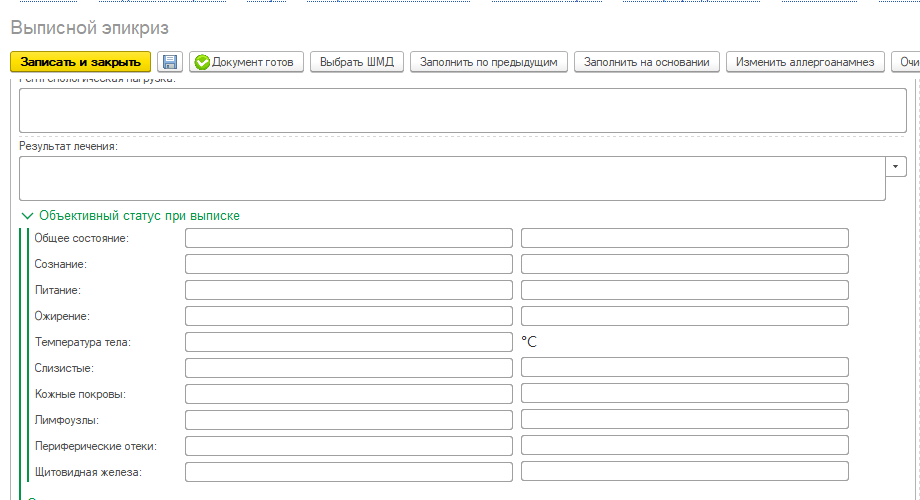
Task: Click the green checkmark Документ готов button
Action: pyautogui.click(x=246, y=62)
